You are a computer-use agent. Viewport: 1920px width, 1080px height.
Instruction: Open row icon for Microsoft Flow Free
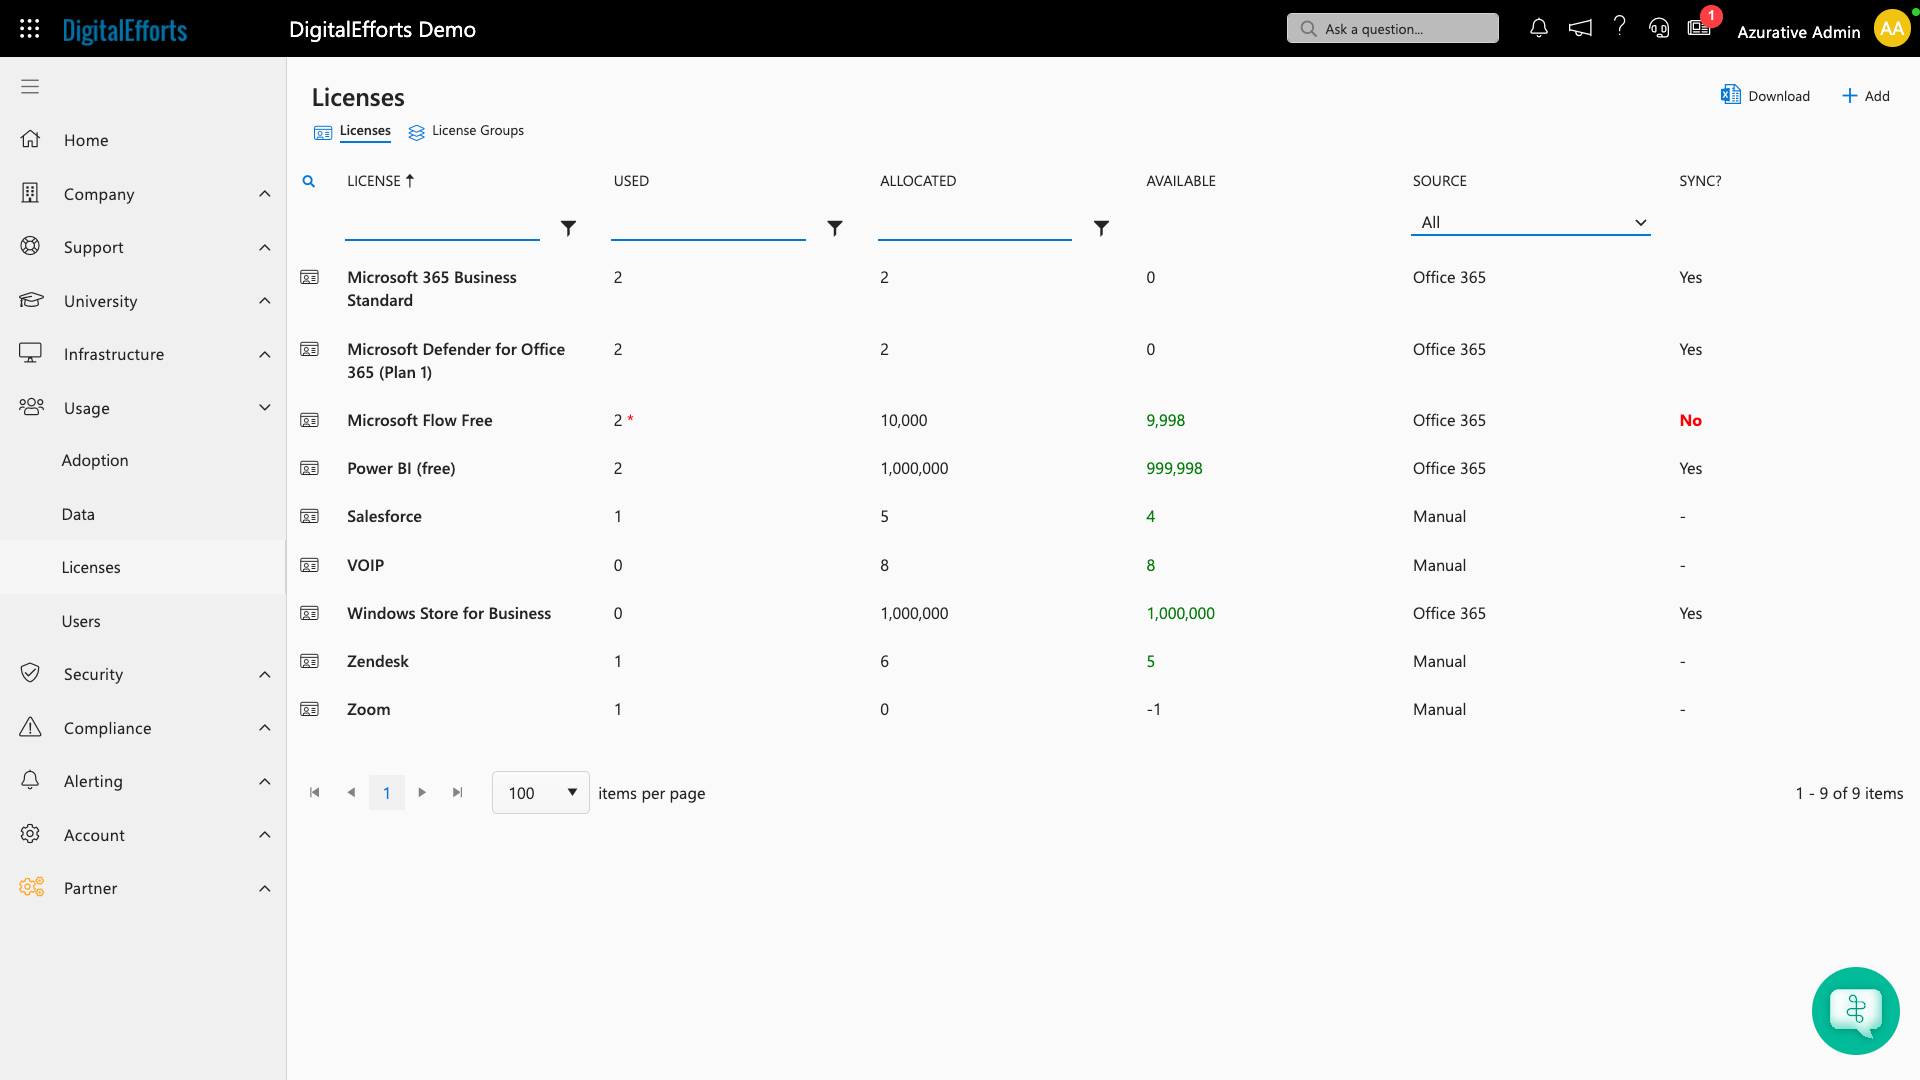point(310,420)
